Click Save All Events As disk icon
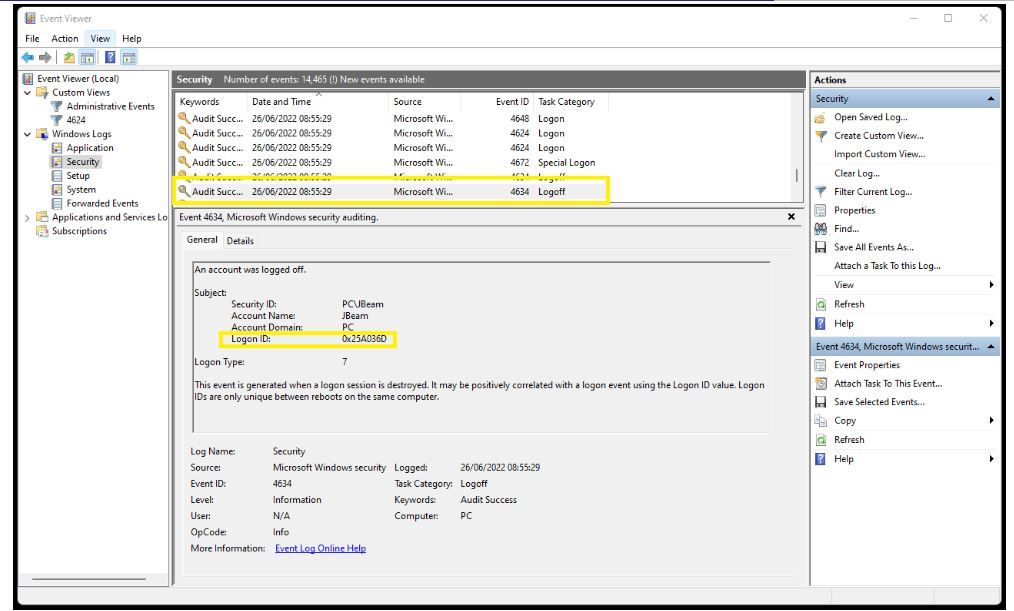The height and width of the screenshot is (611, 1014). [821, 248]
